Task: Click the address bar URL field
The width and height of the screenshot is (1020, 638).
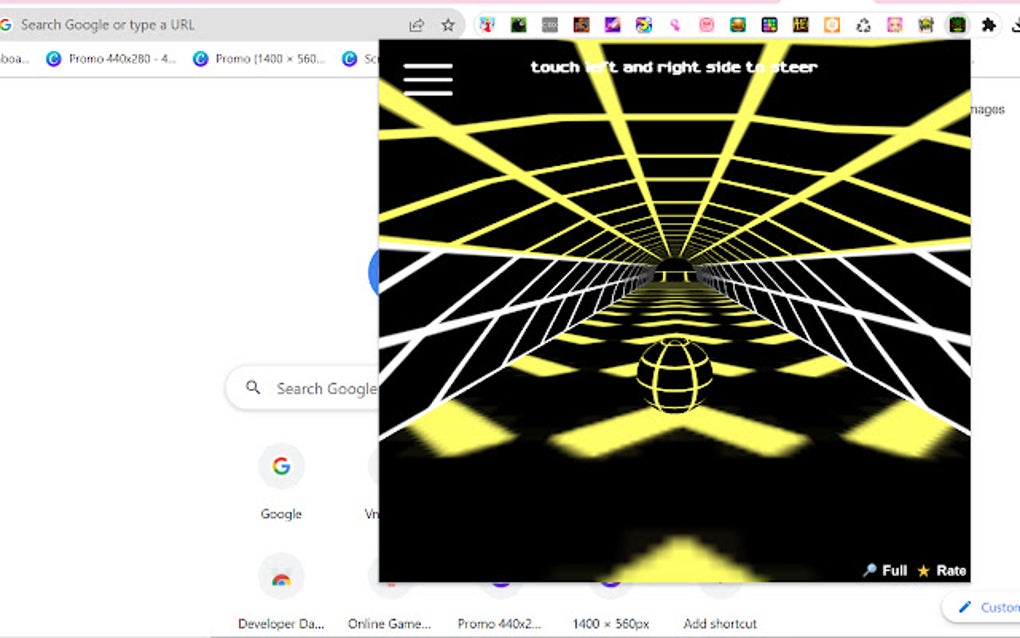Action: [208, 25]
